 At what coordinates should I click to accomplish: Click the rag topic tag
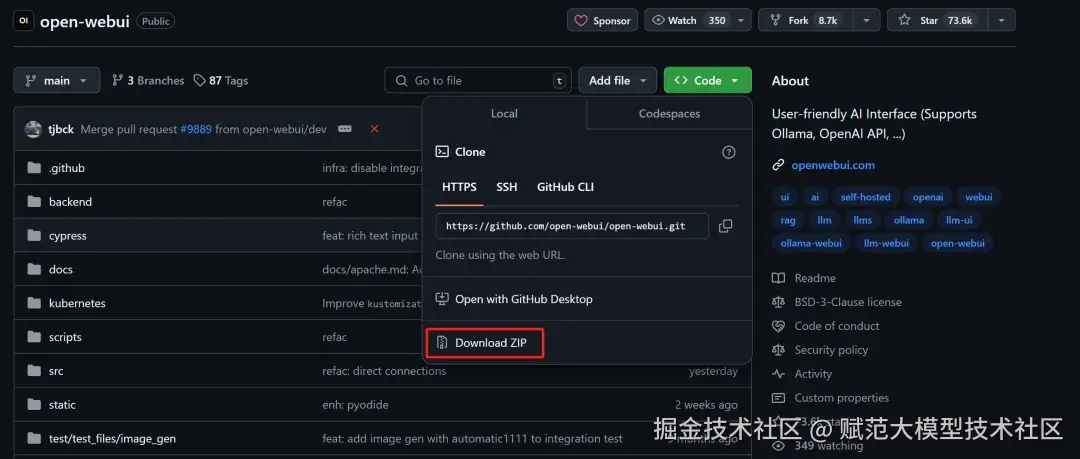click(788, 221)
